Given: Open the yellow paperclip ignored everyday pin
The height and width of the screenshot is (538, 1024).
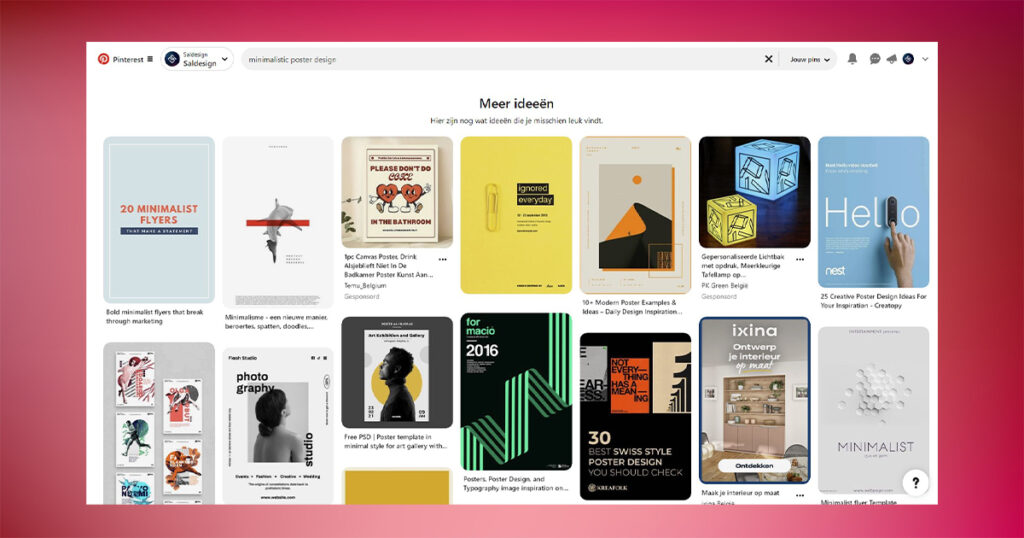Looking at the screenshot, I should click(x=516, y=215).
